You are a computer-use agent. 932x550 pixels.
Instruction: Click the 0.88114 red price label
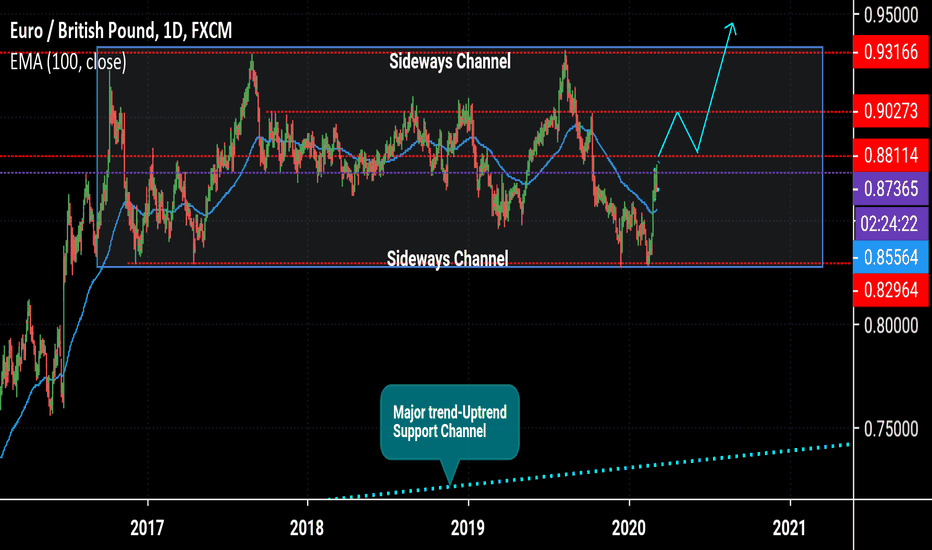(x=890, y=155)
